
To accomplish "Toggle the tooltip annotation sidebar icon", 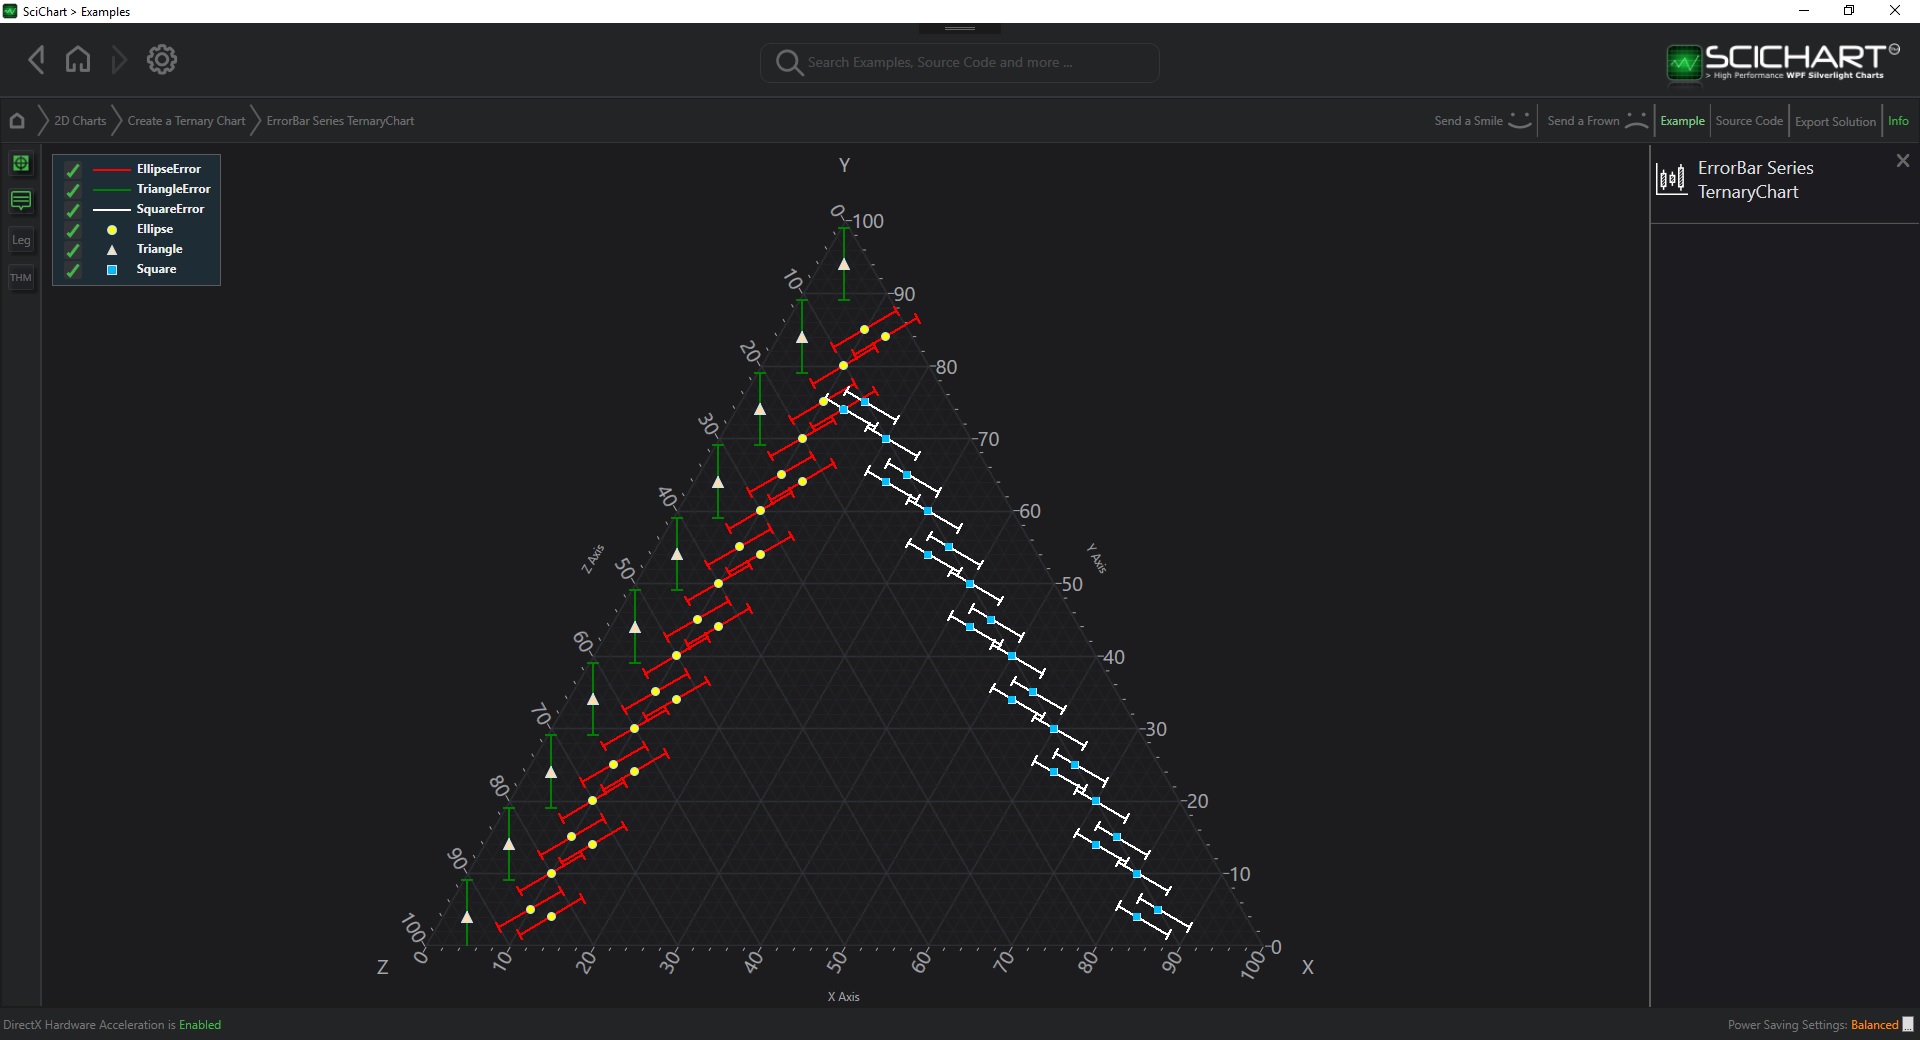I will [21, 201].
